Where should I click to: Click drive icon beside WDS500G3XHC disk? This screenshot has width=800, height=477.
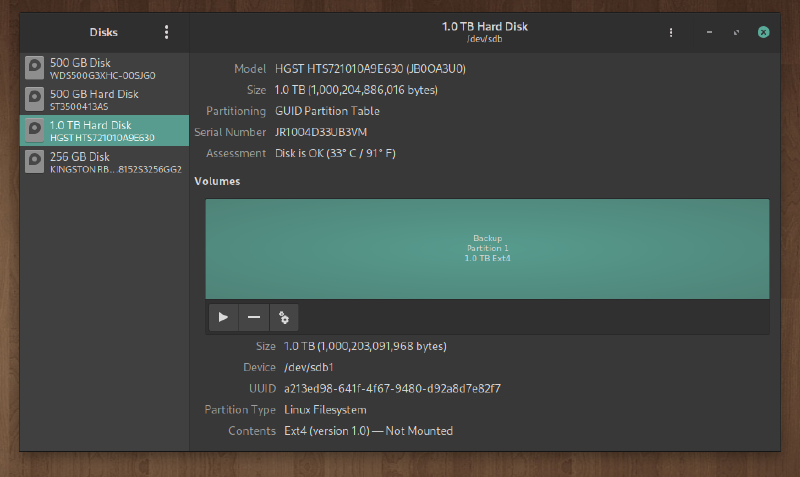pos(35,68)
